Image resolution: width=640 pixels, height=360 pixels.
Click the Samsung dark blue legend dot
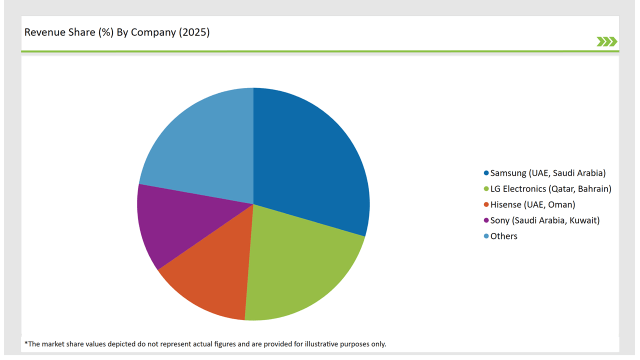pos(486,173)
